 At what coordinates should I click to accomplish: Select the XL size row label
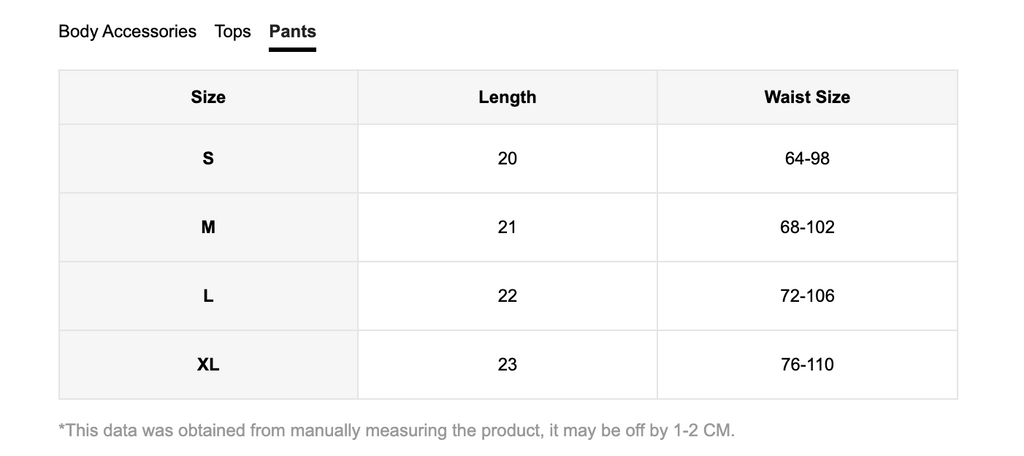(208, 365)
